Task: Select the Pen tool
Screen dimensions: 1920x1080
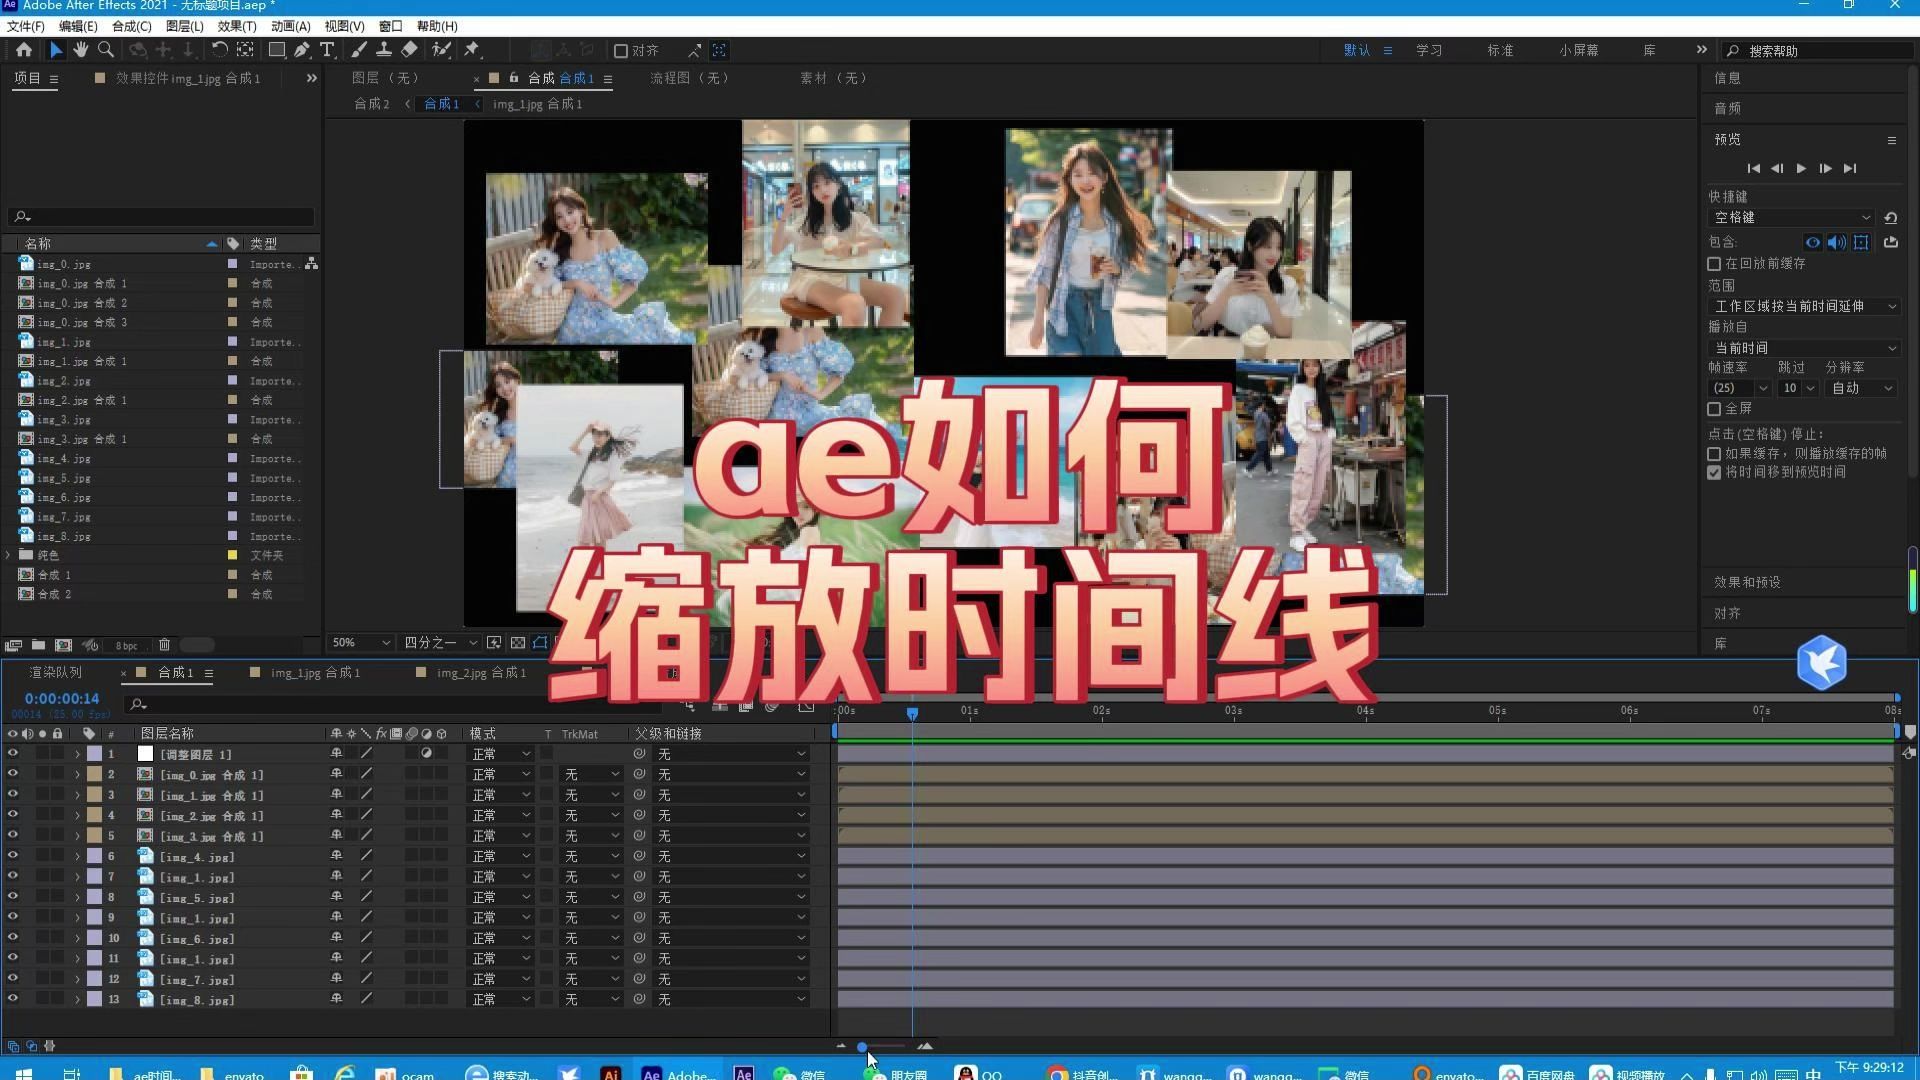Action: click(302, 50)
